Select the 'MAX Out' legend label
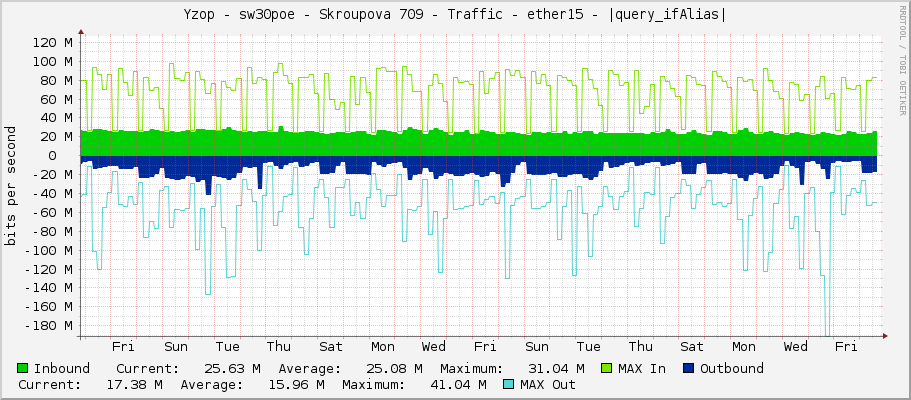This screenshot has height=400, width=911. click(x=548, y=385)
